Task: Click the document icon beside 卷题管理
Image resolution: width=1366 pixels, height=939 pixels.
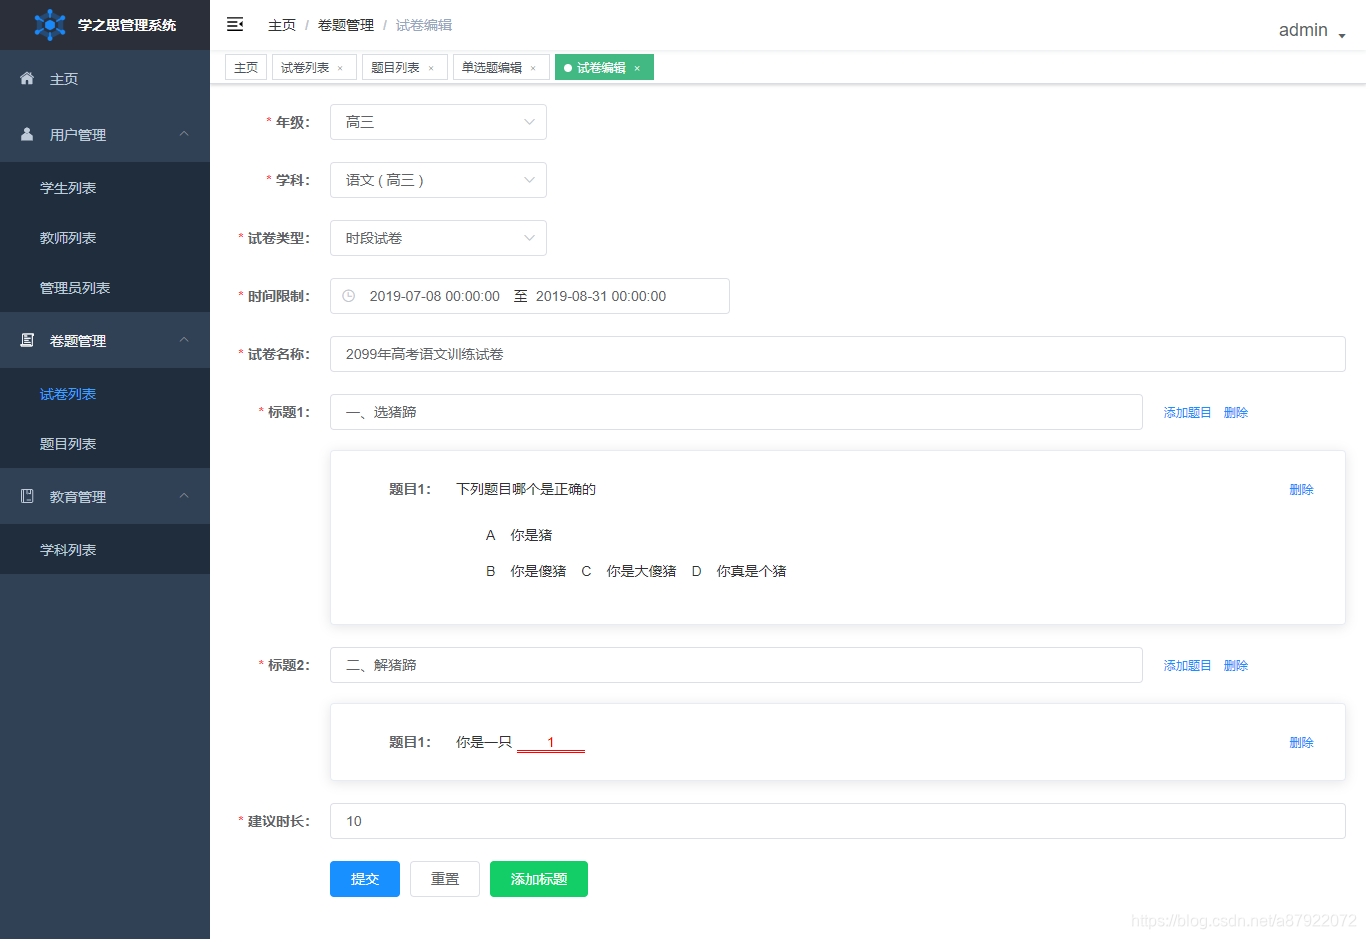Action: pos(27,340)
